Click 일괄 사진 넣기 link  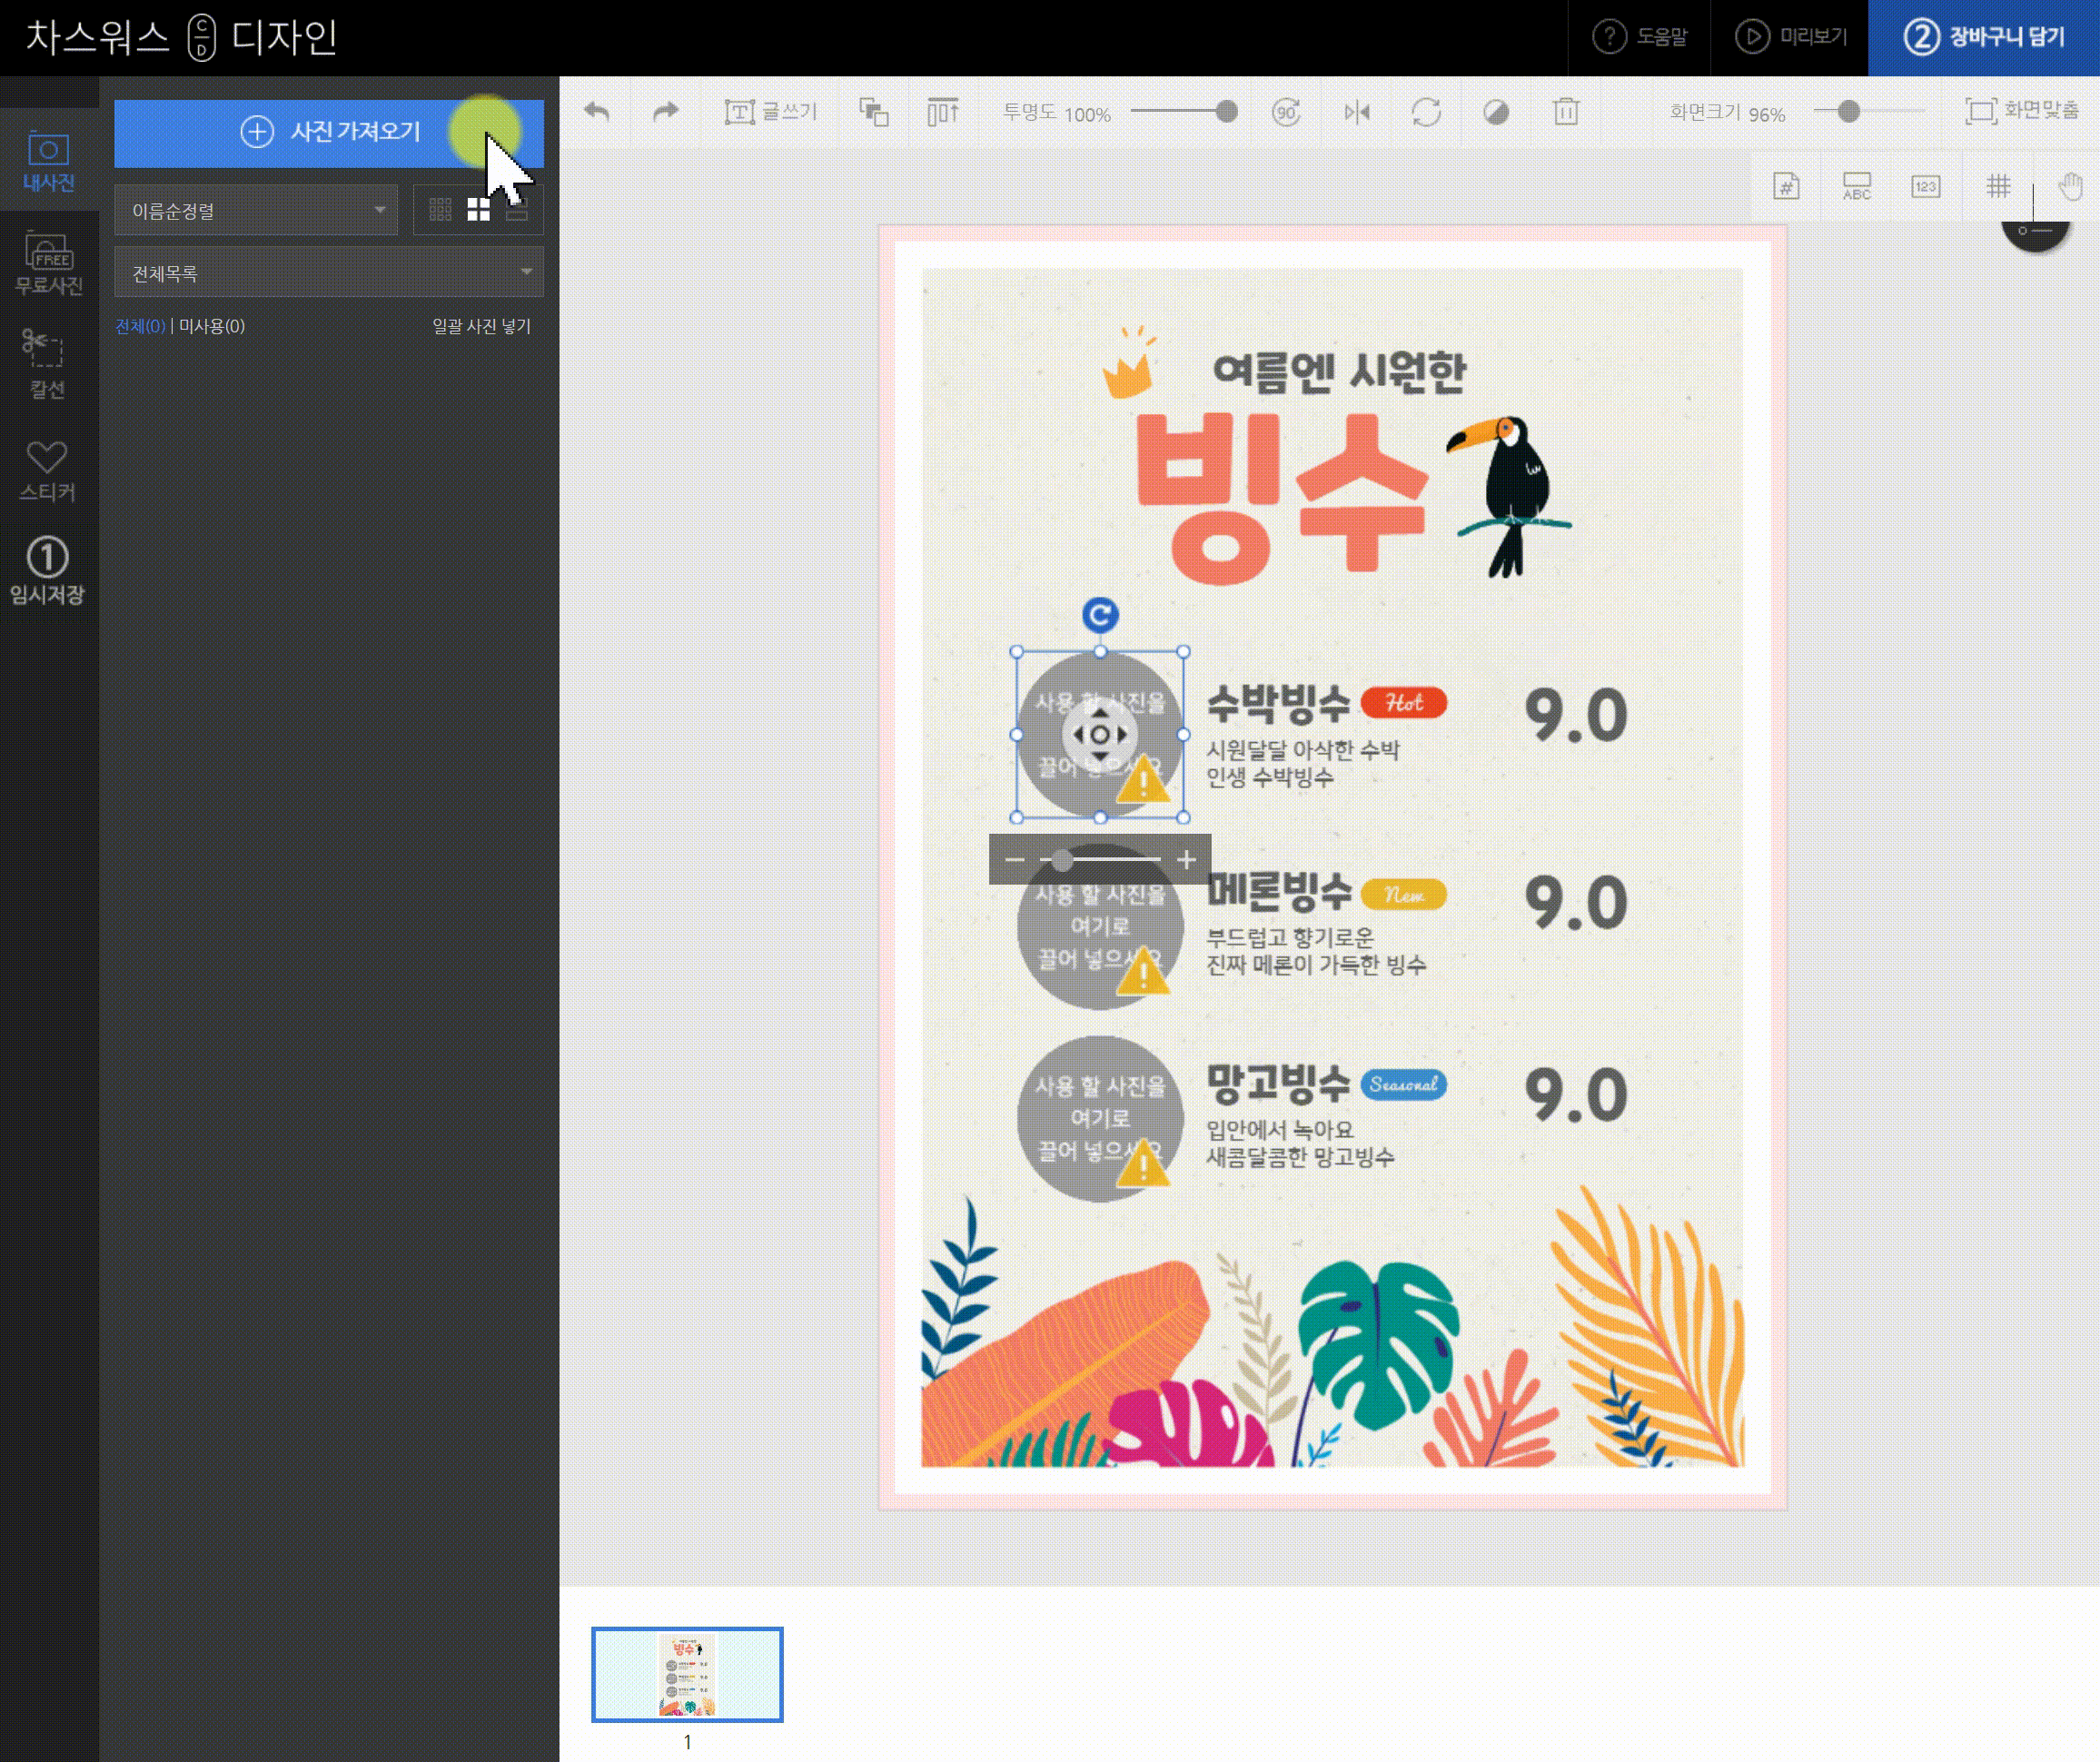click(x=481, y=326)
